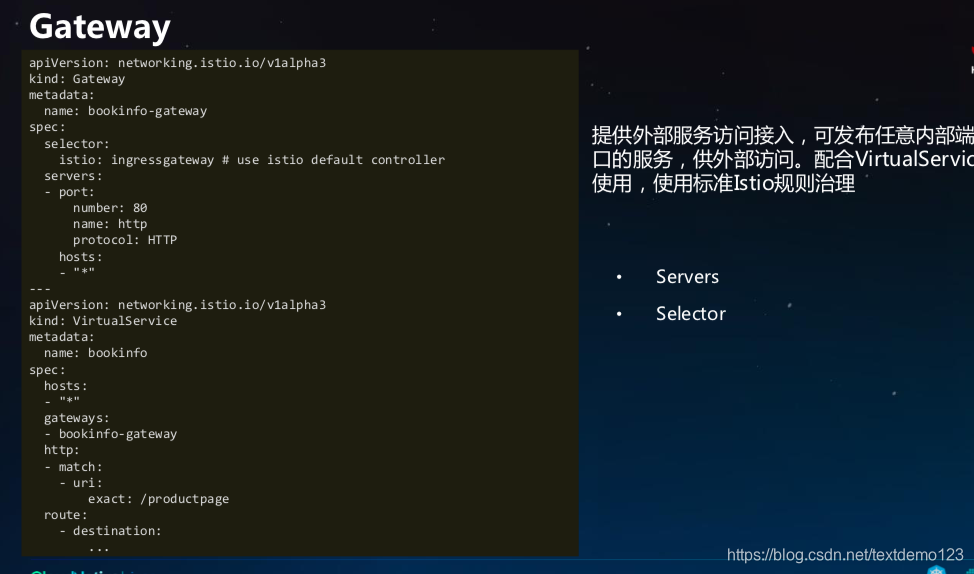Click the apiVersion line directly above "kind: Gateway"

click(177, 63)
